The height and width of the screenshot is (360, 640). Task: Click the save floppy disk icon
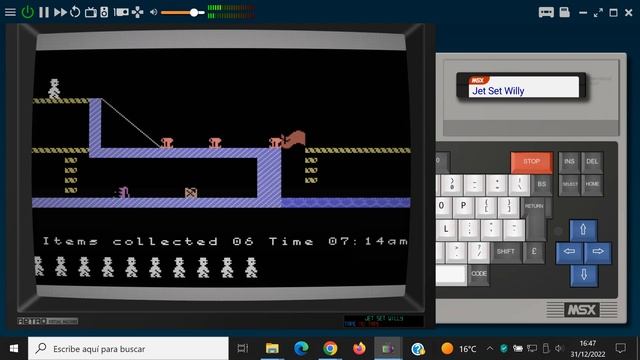pyautogui.click(x=564, y=12)
